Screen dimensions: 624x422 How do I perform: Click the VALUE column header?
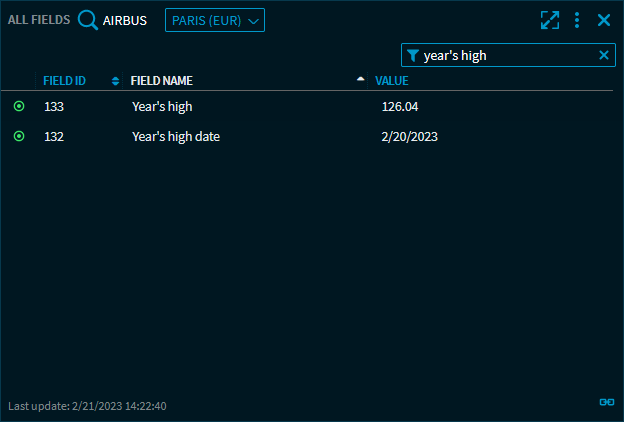tap(391, 81)
